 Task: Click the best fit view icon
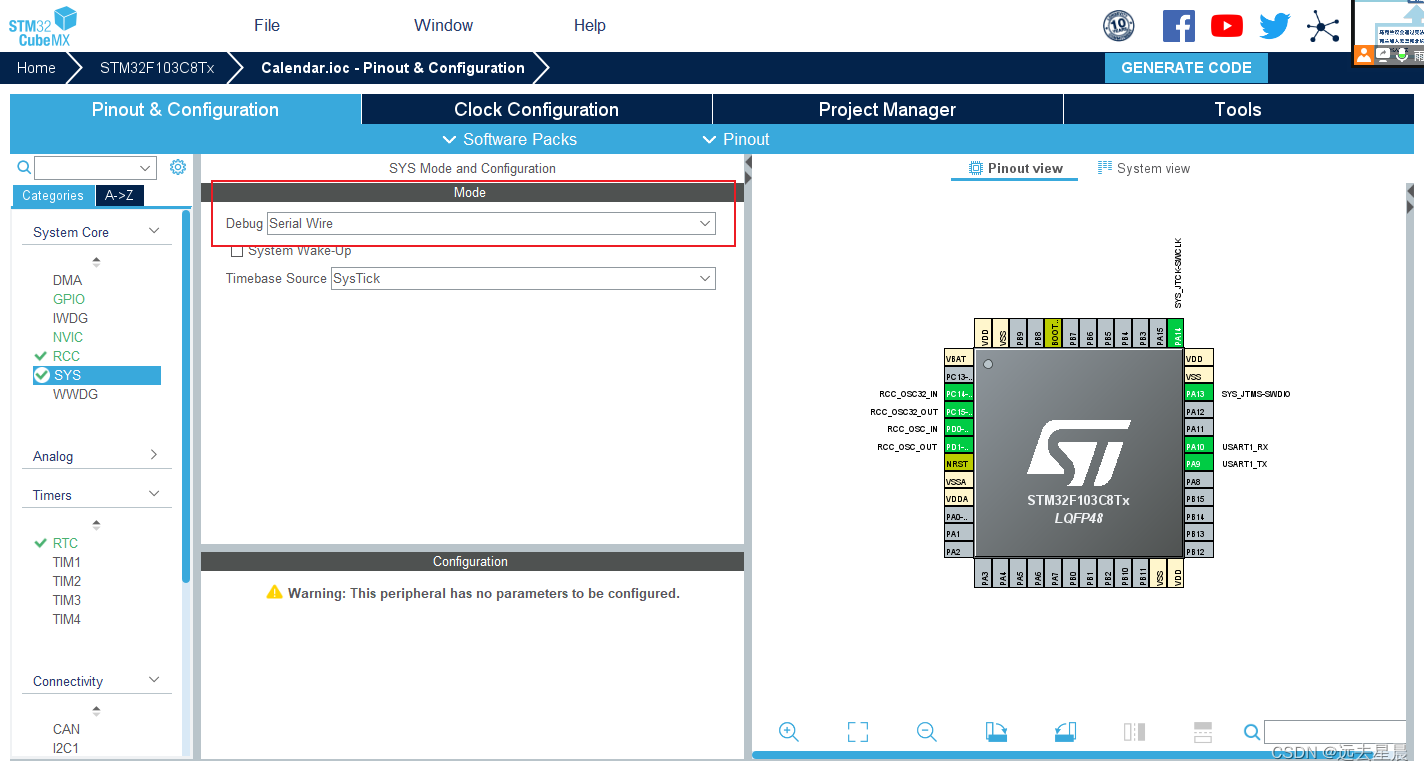coord(857,731)
